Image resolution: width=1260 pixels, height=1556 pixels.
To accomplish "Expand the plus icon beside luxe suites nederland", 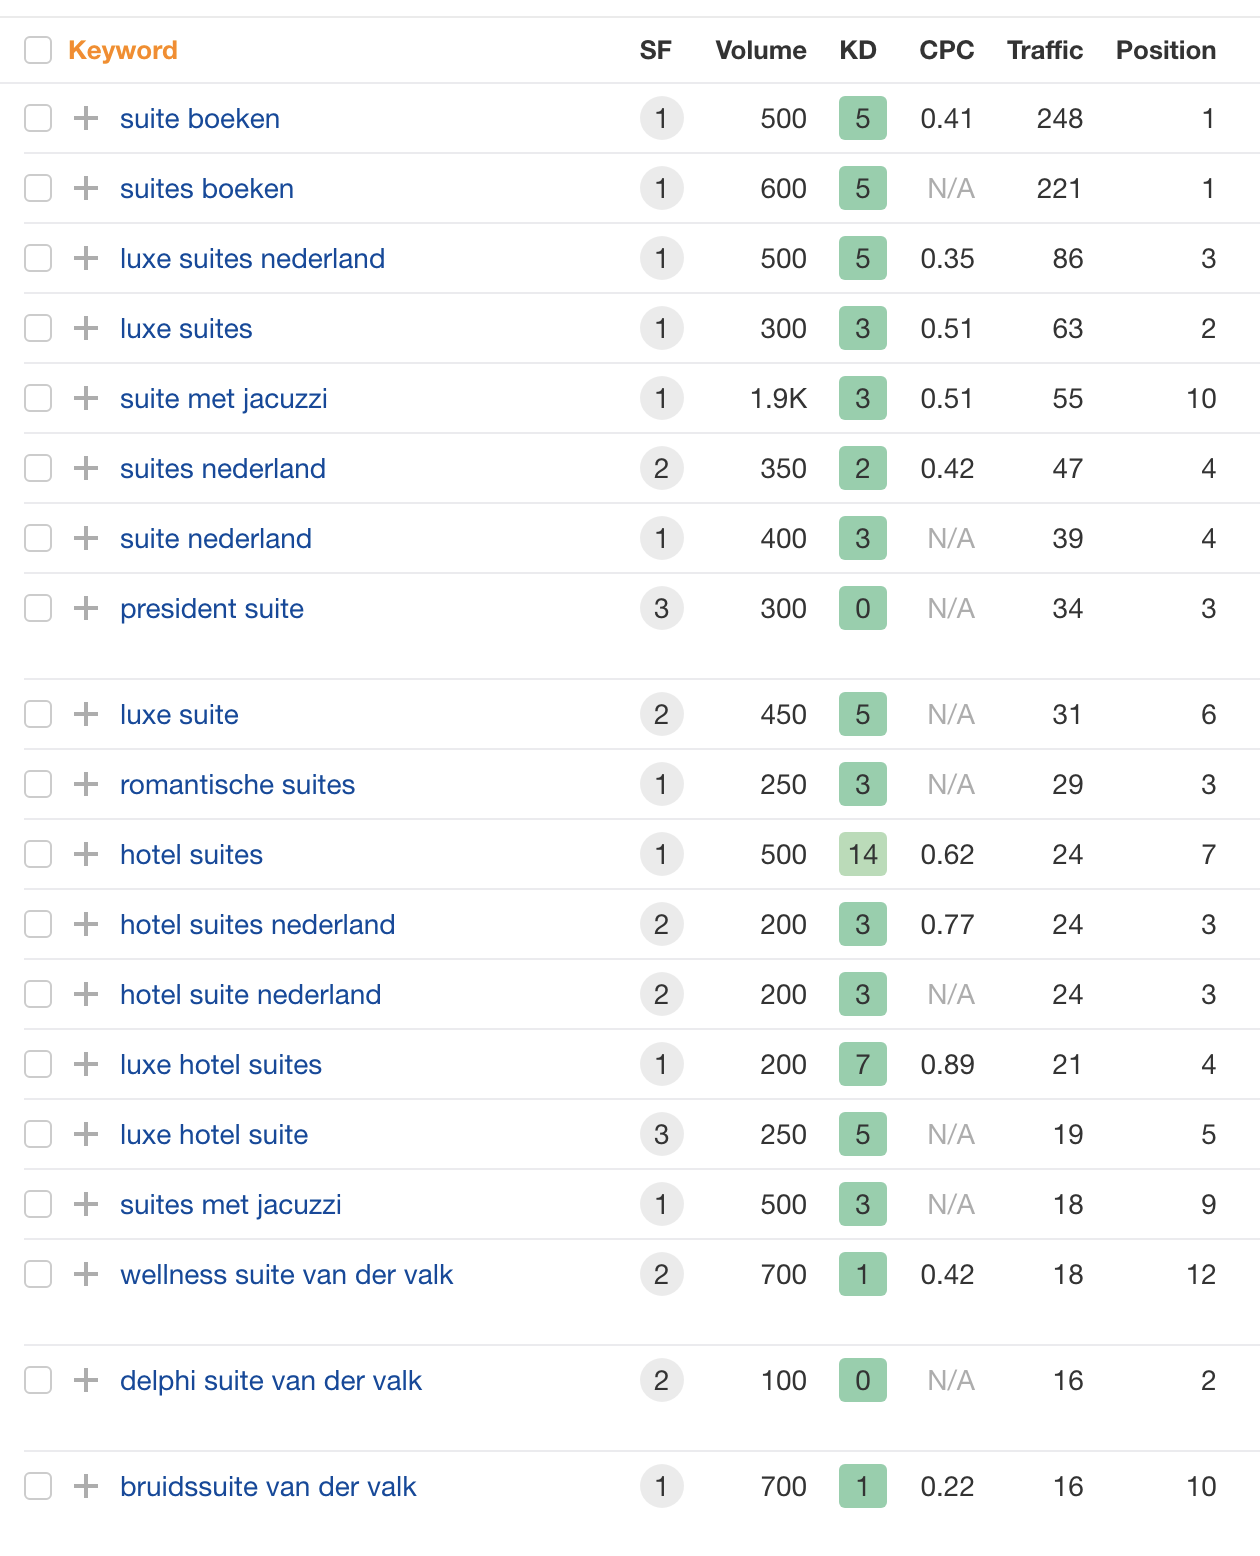I will (x=86, y=258).
